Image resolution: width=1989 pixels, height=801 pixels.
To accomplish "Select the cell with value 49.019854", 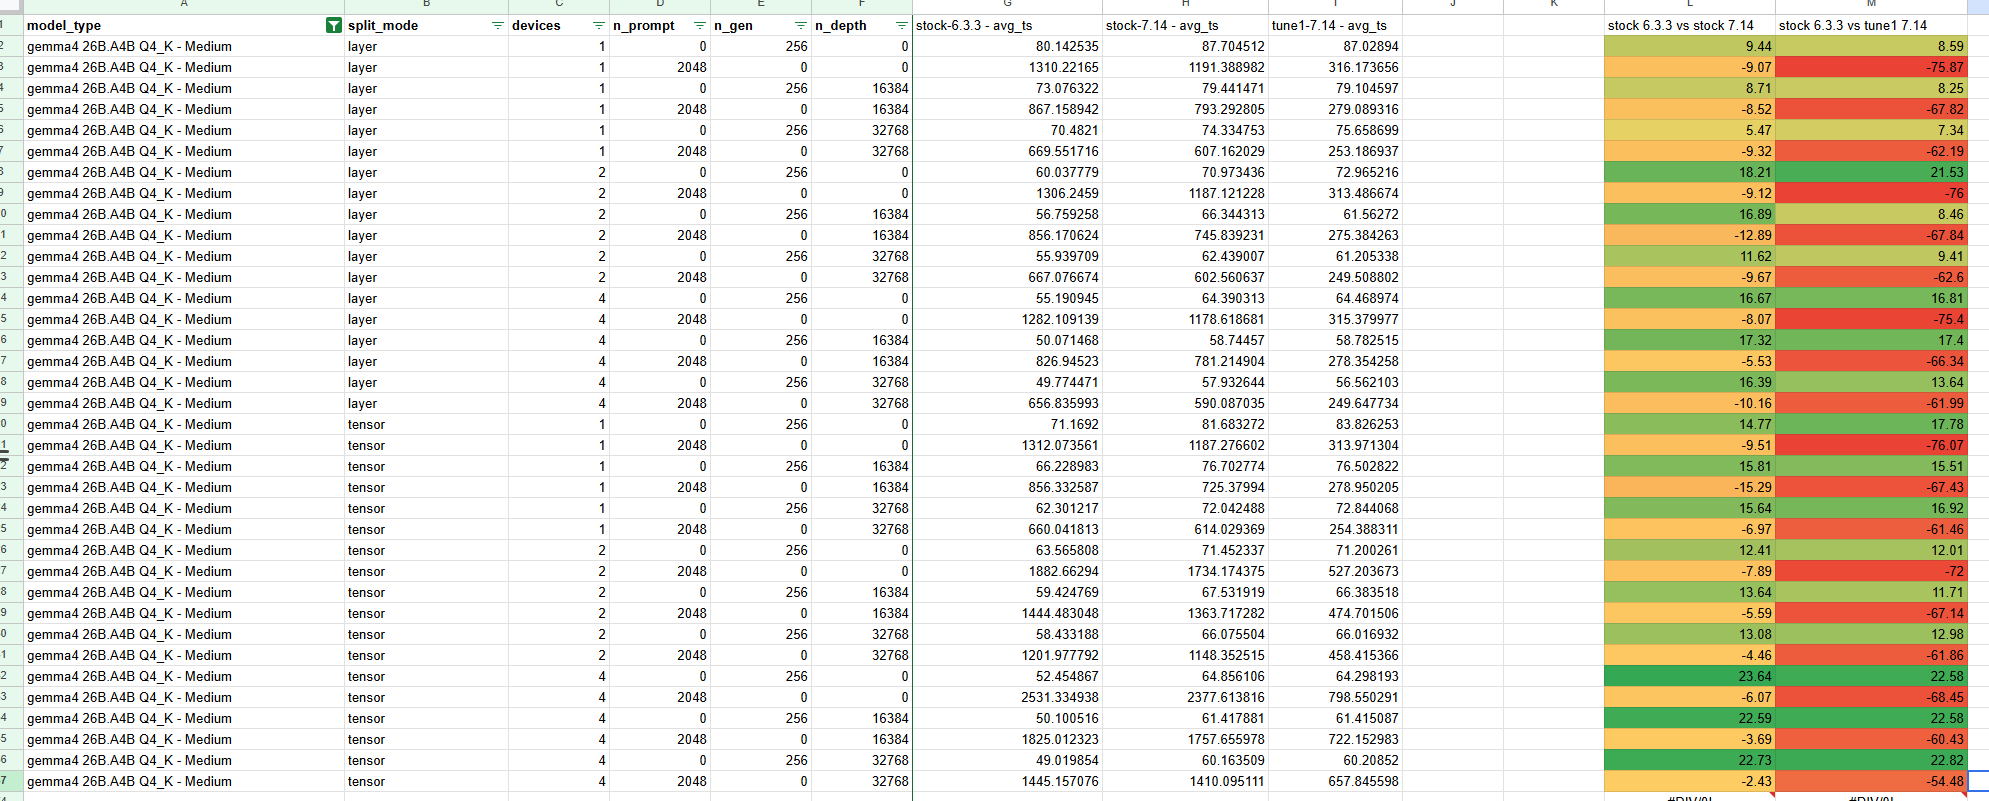I will point(1007,760).
